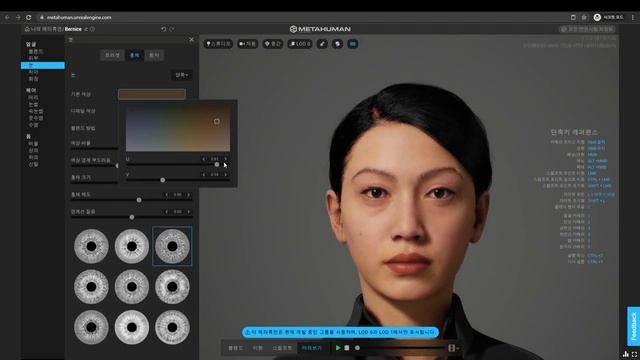
Task: Increase the U value with right arrow
Action: pyautogui.click(x=226, y=159)
